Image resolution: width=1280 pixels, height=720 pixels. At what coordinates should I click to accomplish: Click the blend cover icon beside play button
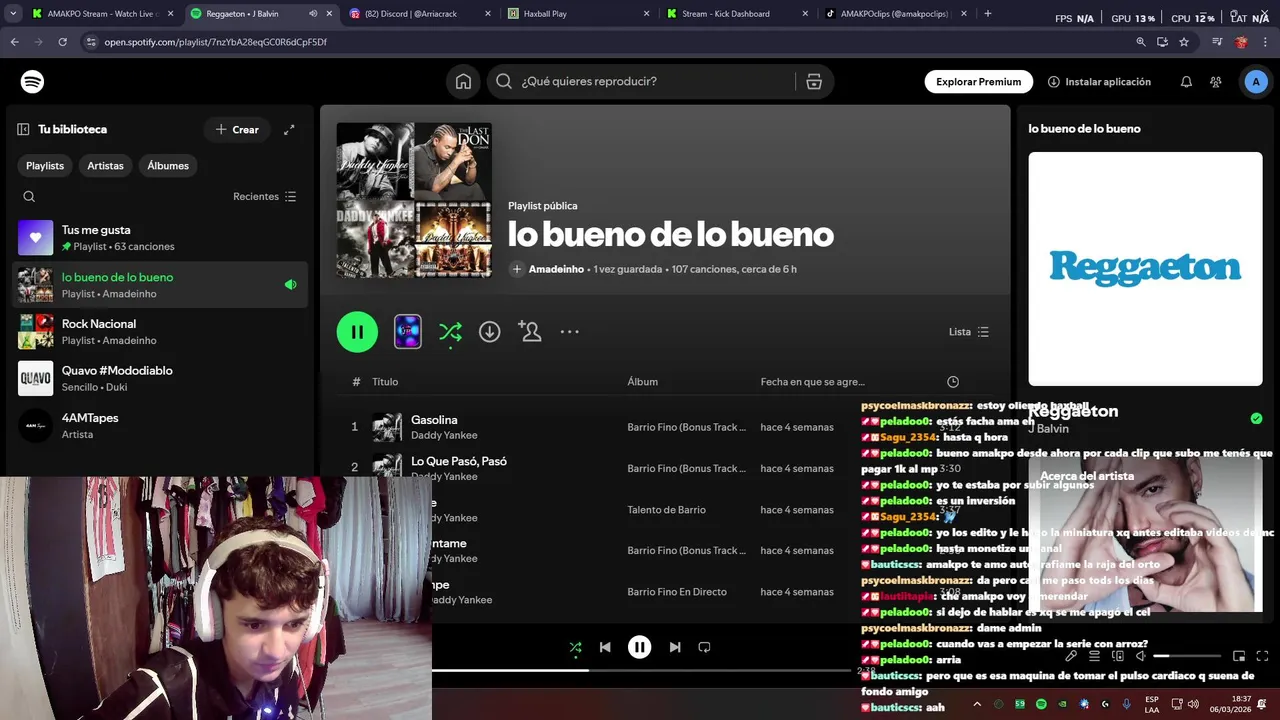click(x=408, y=332)
